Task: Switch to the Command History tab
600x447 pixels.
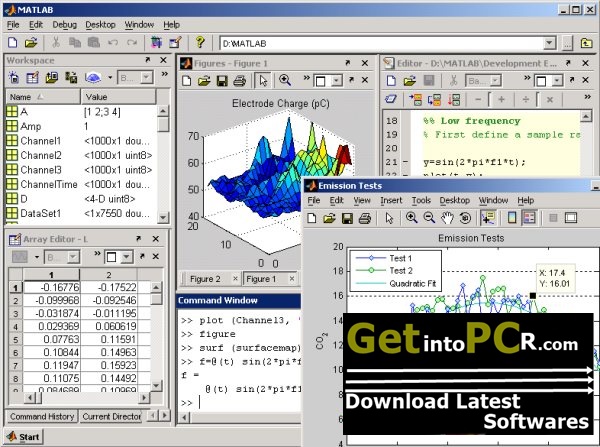Action: (x=42, y=416)
